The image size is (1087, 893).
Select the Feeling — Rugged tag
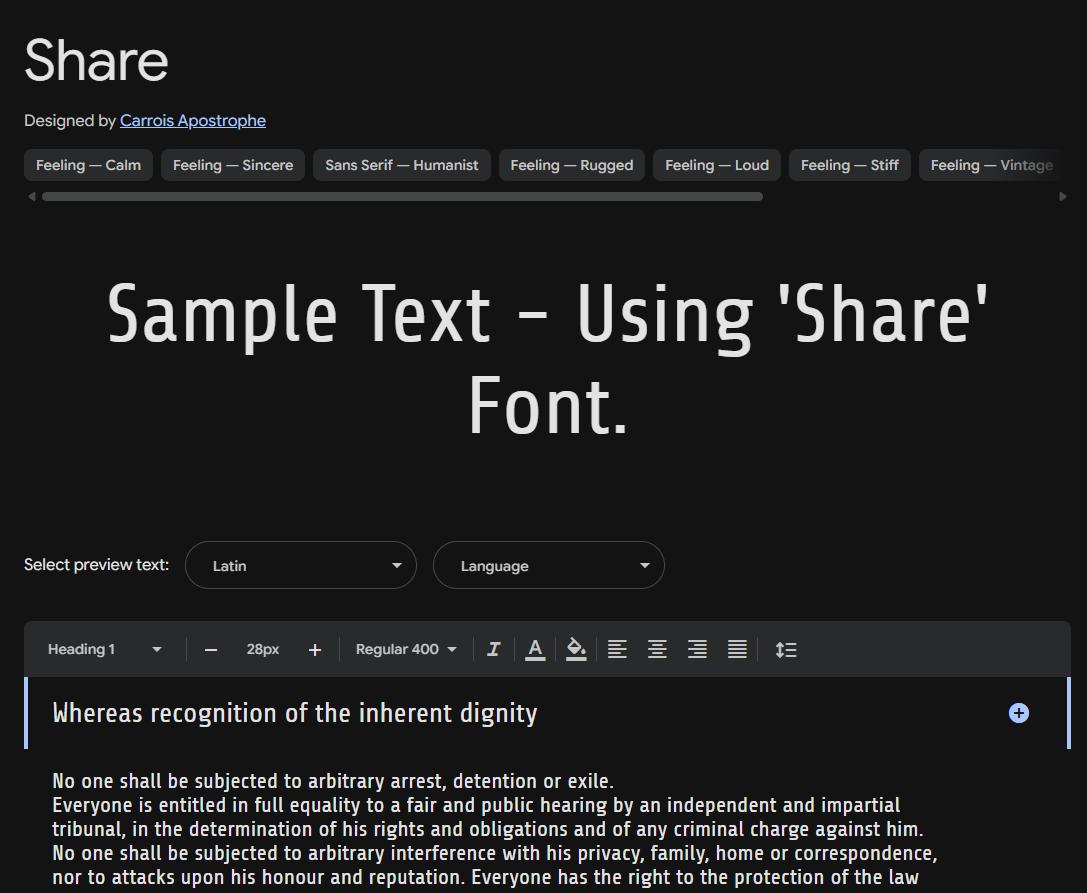572,165
